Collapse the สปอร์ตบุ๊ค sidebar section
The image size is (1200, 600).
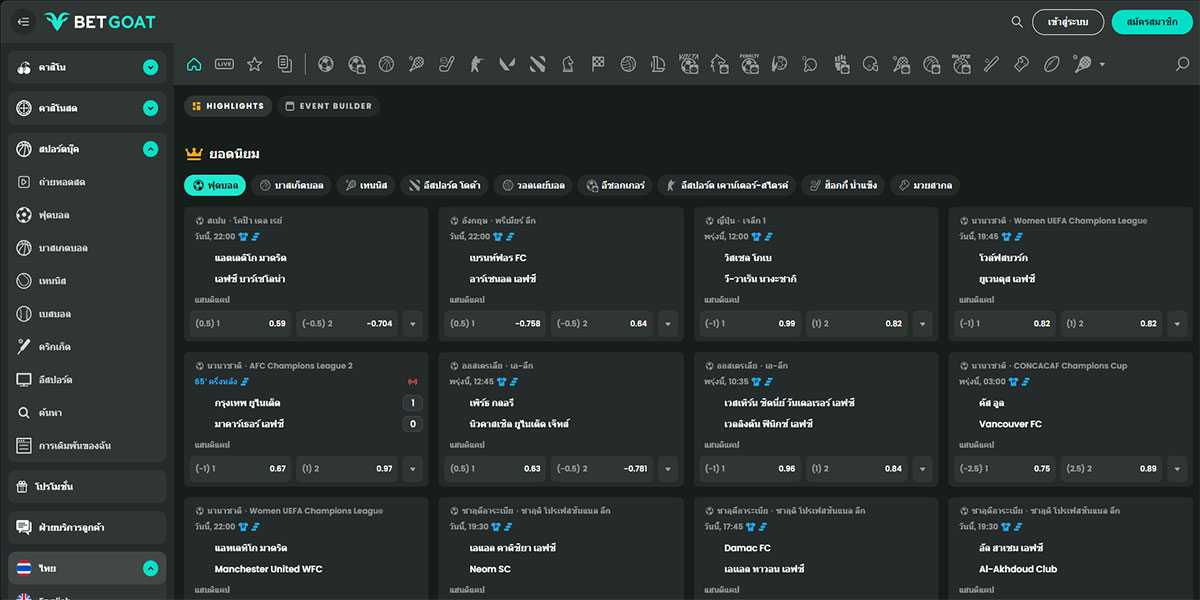tap(150, 149)
